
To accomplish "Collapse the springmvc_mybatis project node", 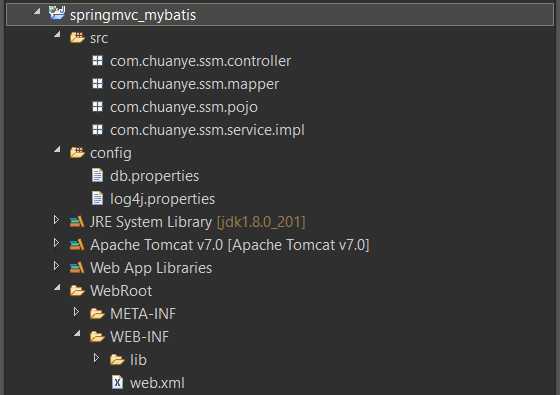I will [x=37, y=12].
